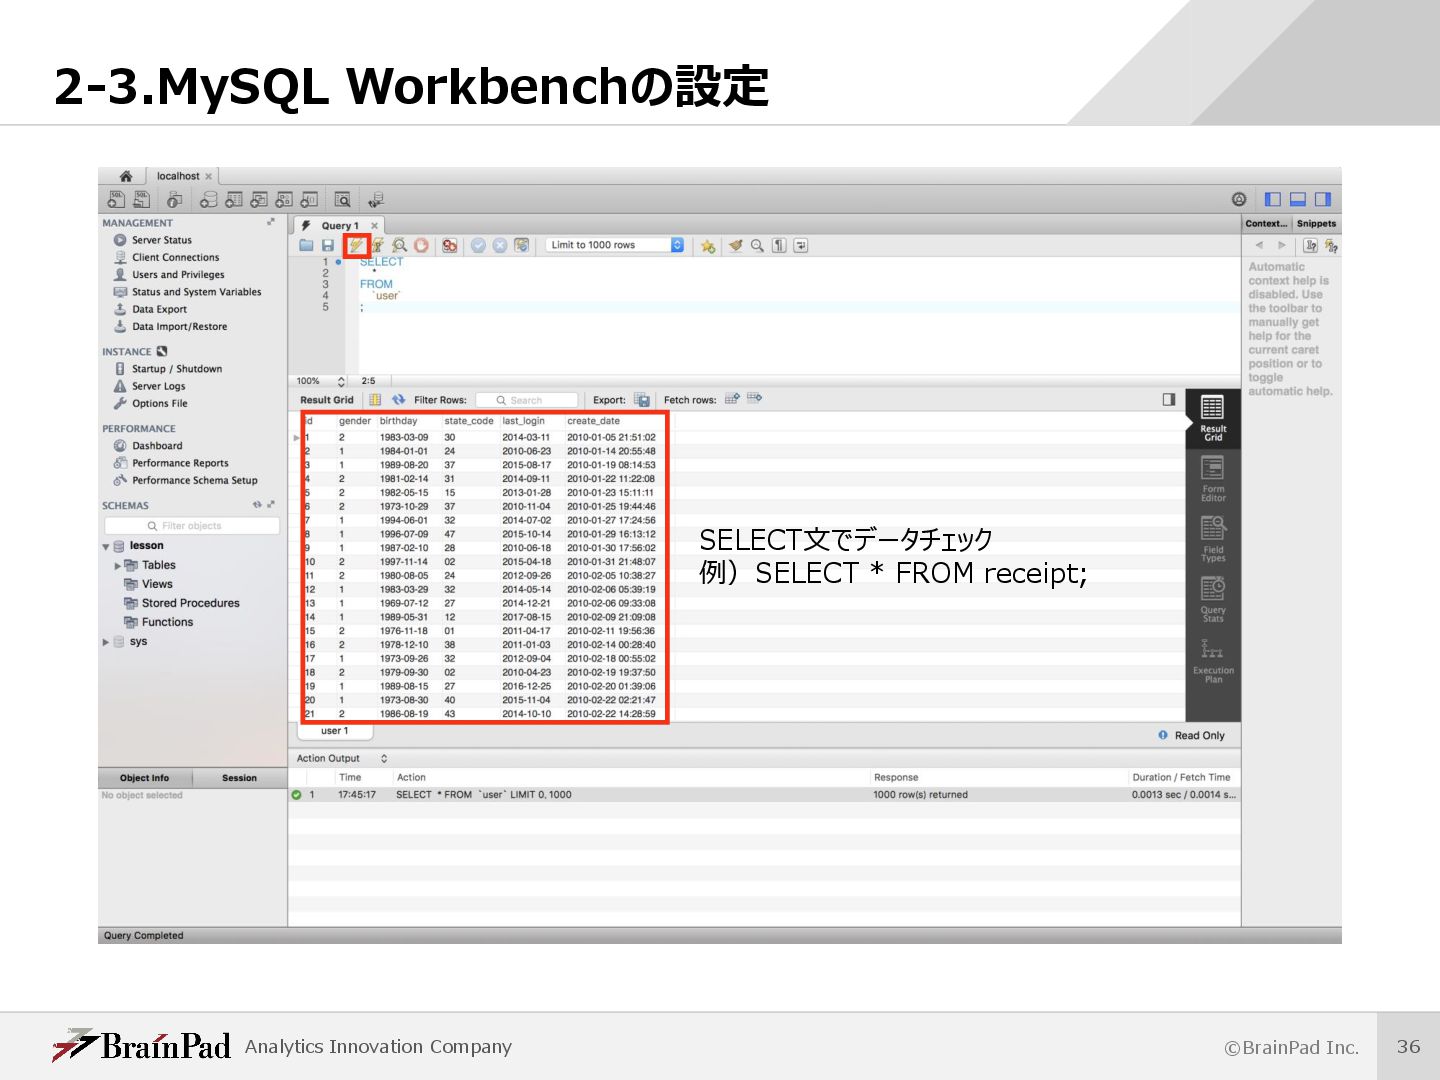The height and width of the screenshot is (1080, 1440).
Task: Toggle the left sidebar panel visibility
Action: tap(1273, 199)
